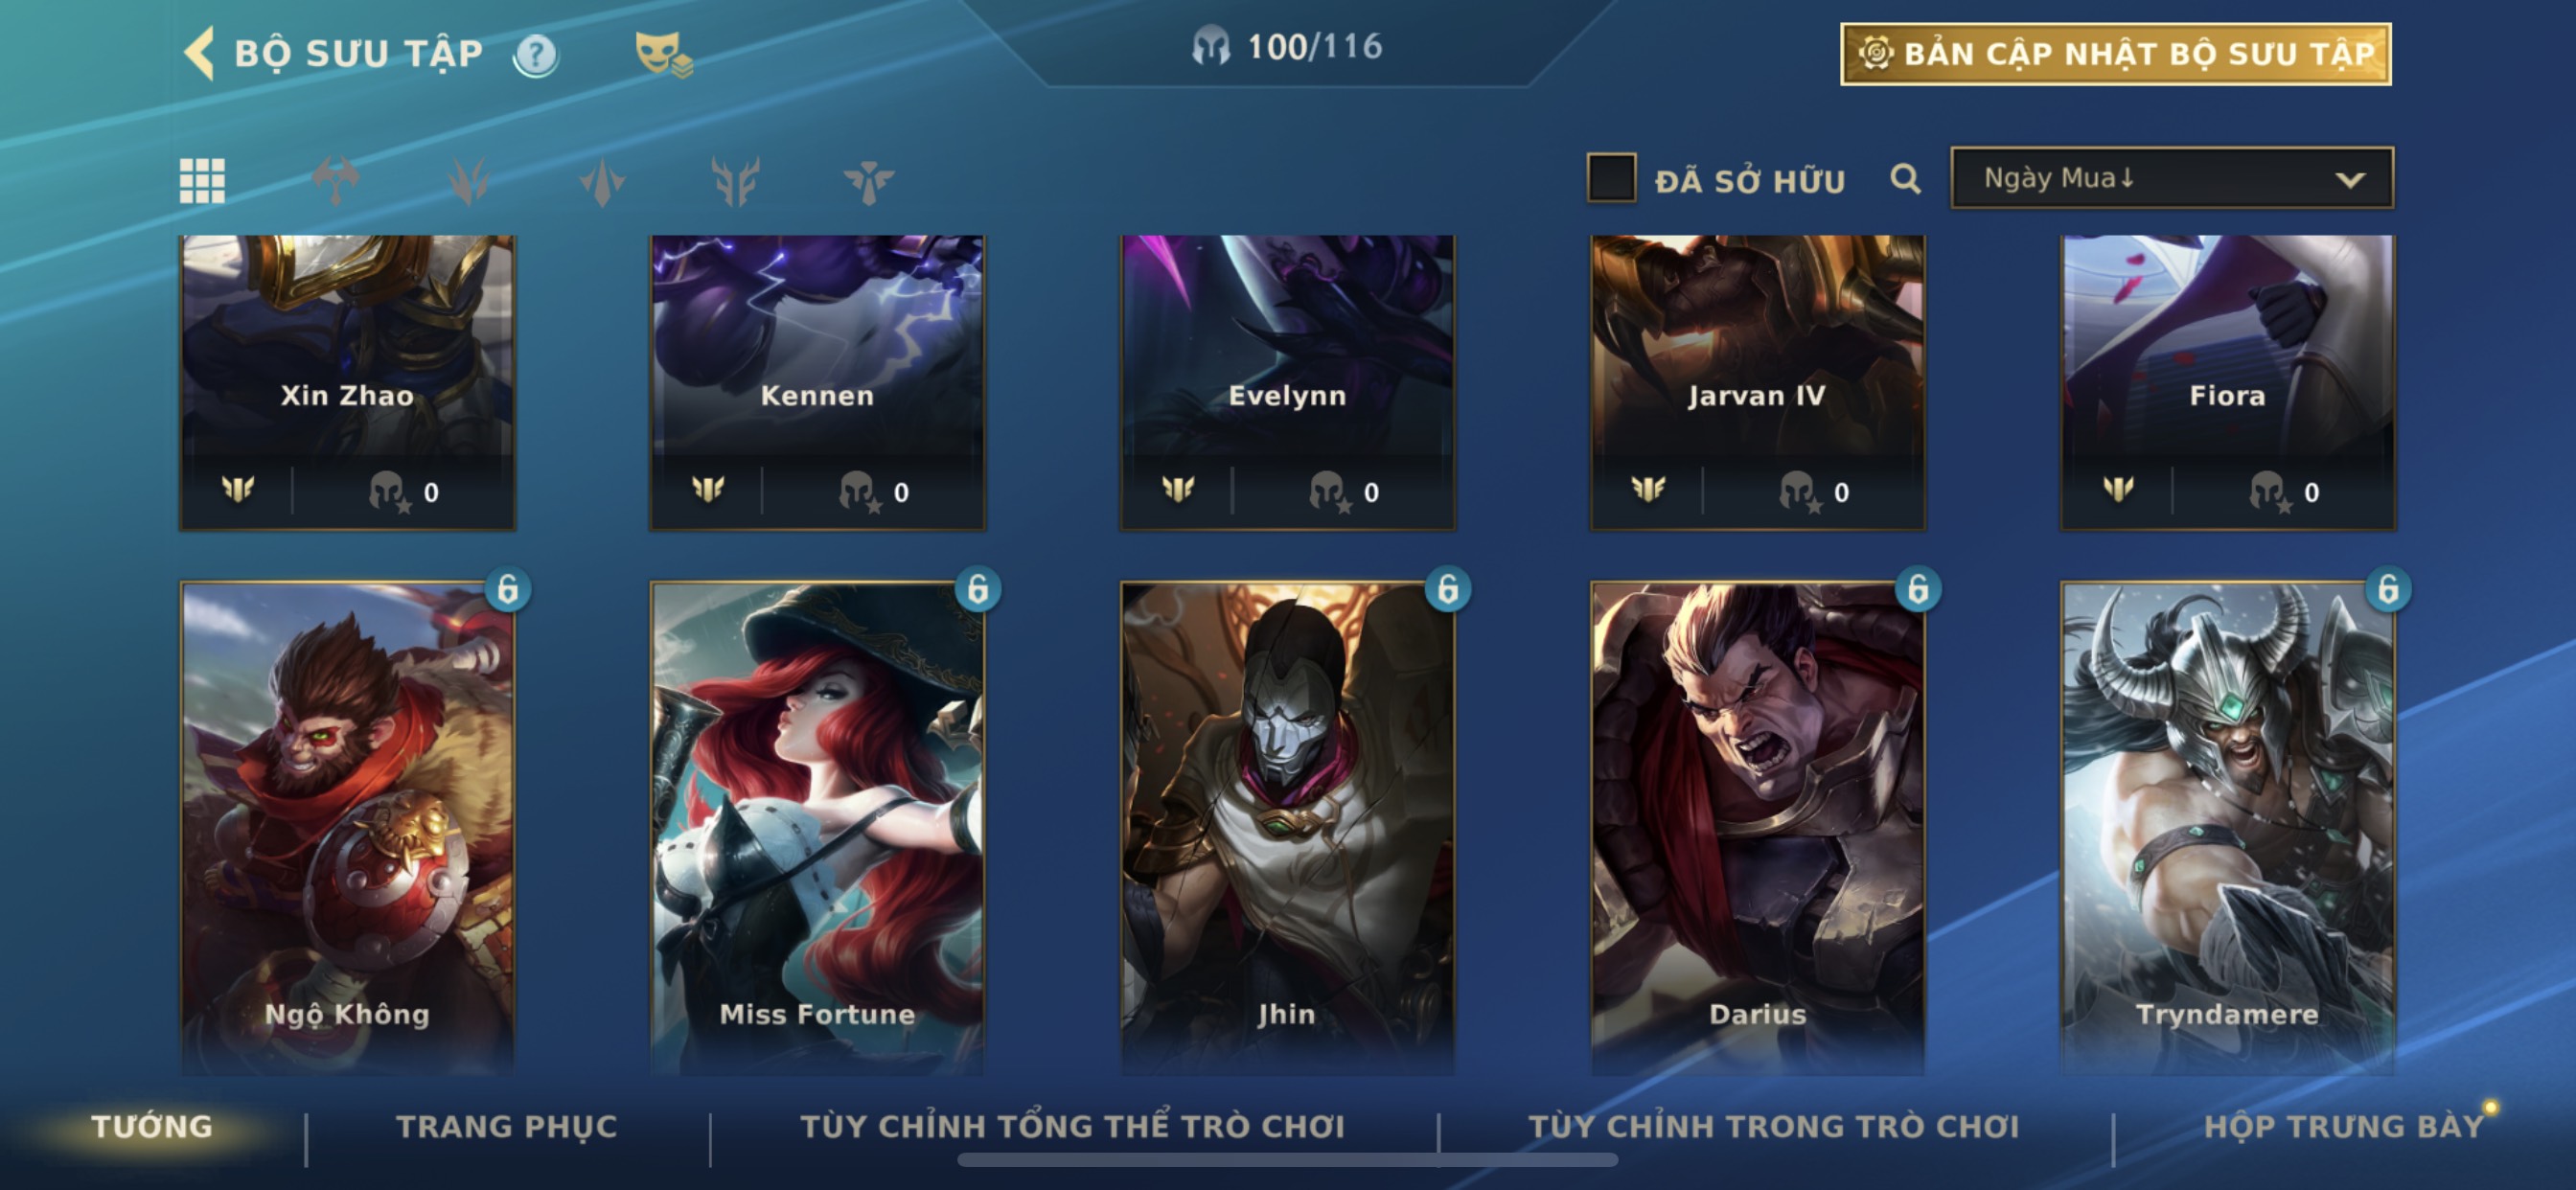Filter by the fifth role icon after the grid
The image size is (2576, 1190).
pos(868,181)
